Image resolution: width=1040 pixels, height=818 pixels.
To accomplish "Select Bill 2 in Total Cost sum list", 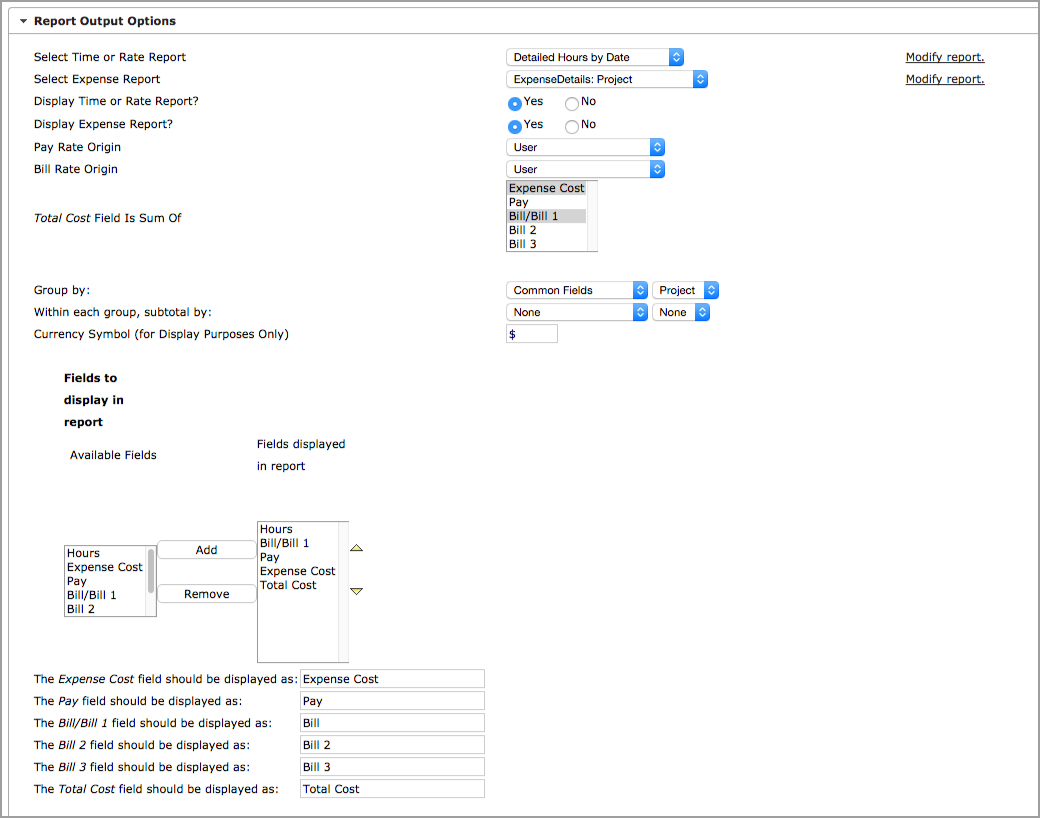I will 547,230.
